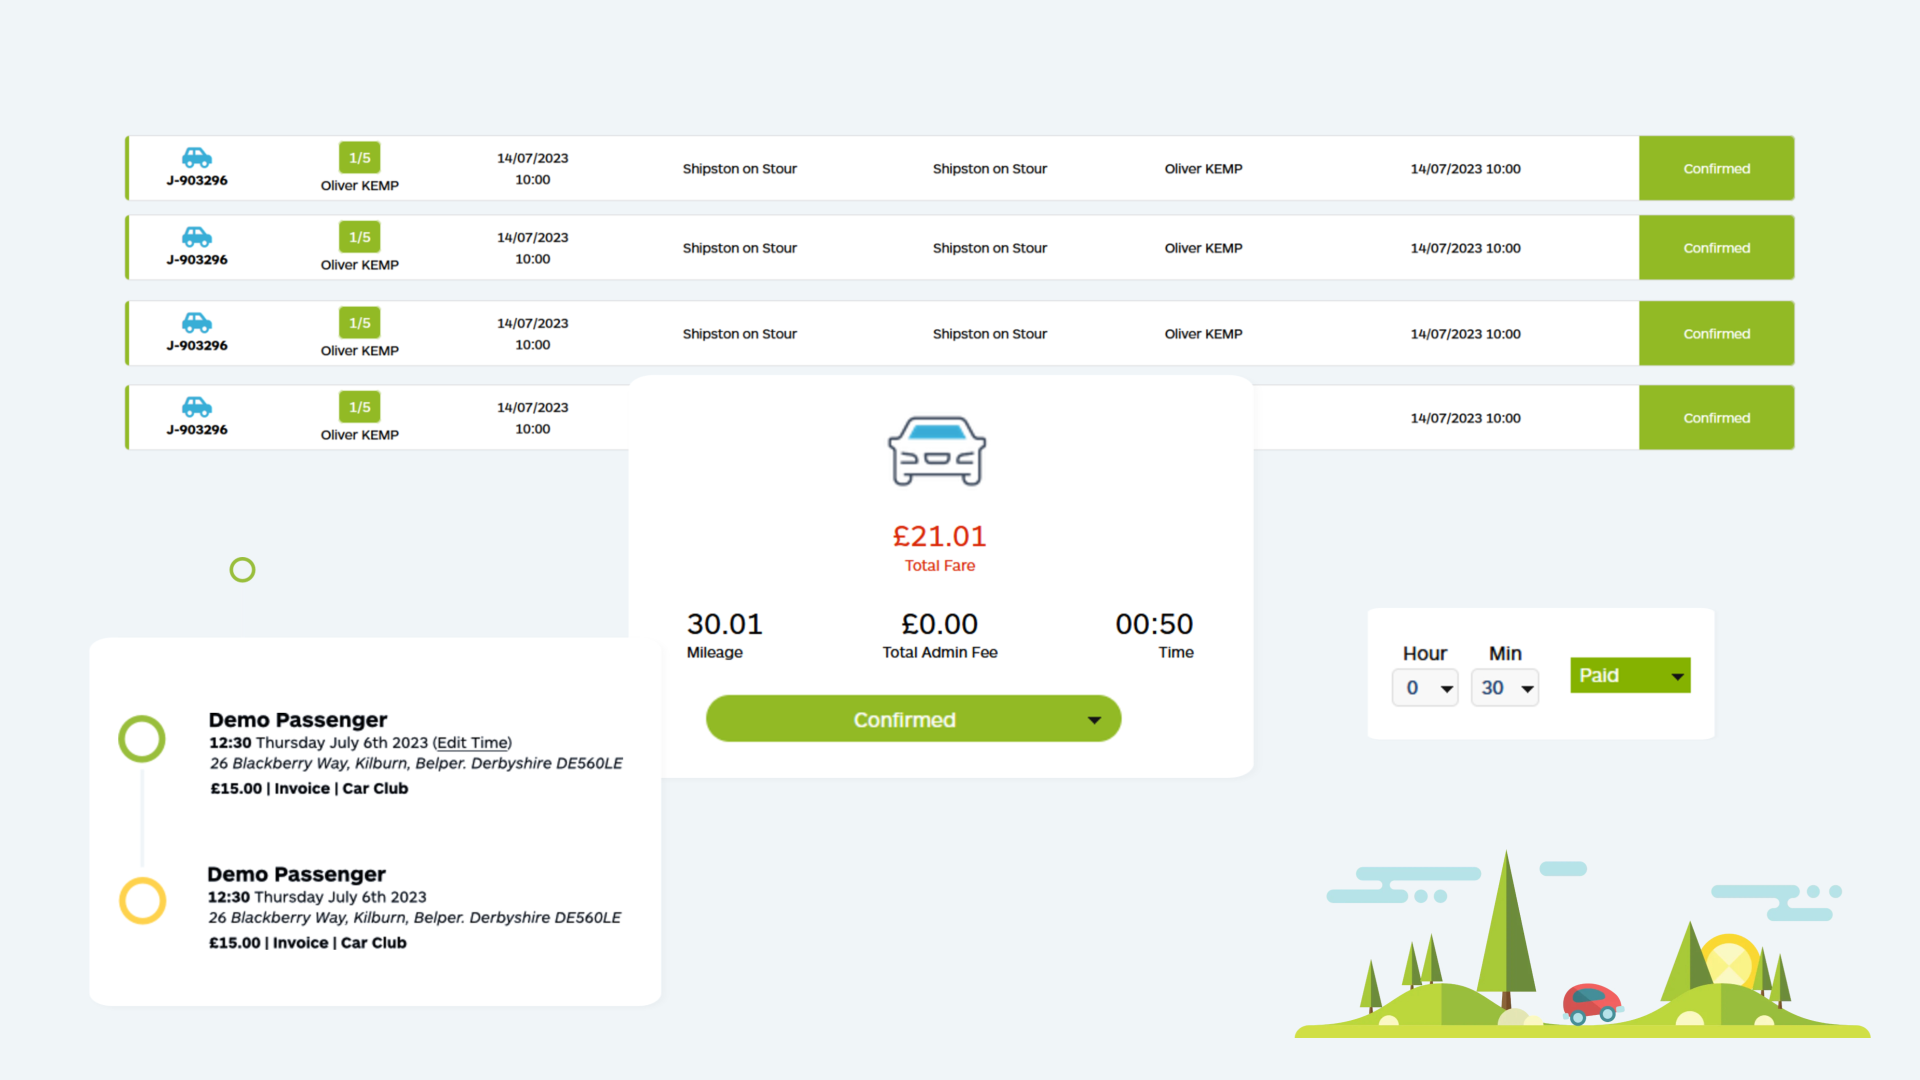Click the Edit Time link
Screen dimensions: 1920x1080
pos(472,743)
